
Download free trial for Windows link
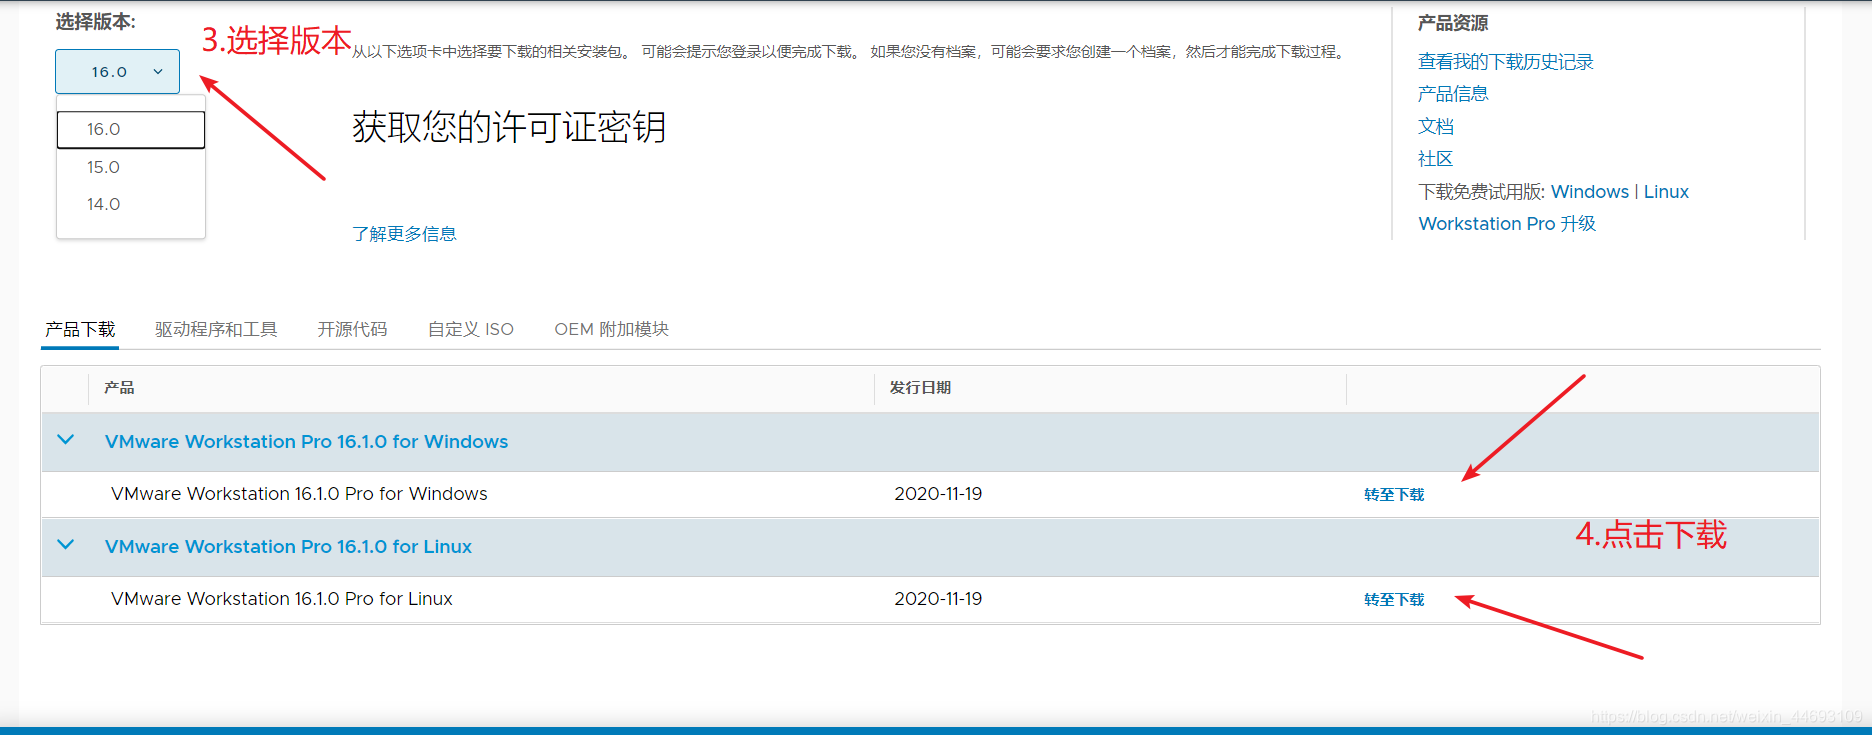click(1590, 192)
